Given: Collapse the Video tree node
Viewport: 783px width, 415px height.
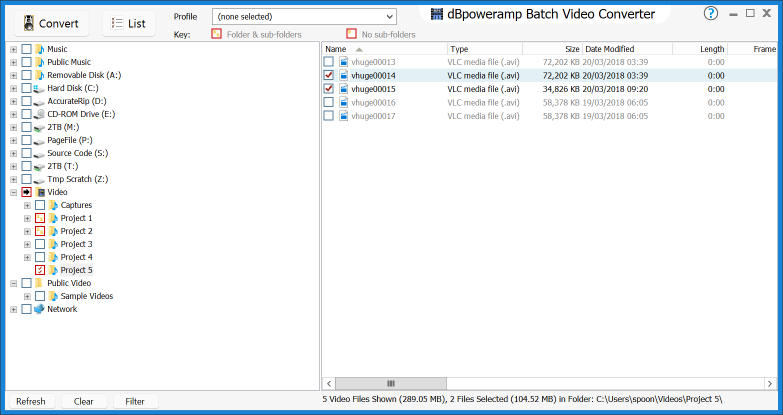Looking at the screenshot, I should pyautogui.click(x=14, y=192).
